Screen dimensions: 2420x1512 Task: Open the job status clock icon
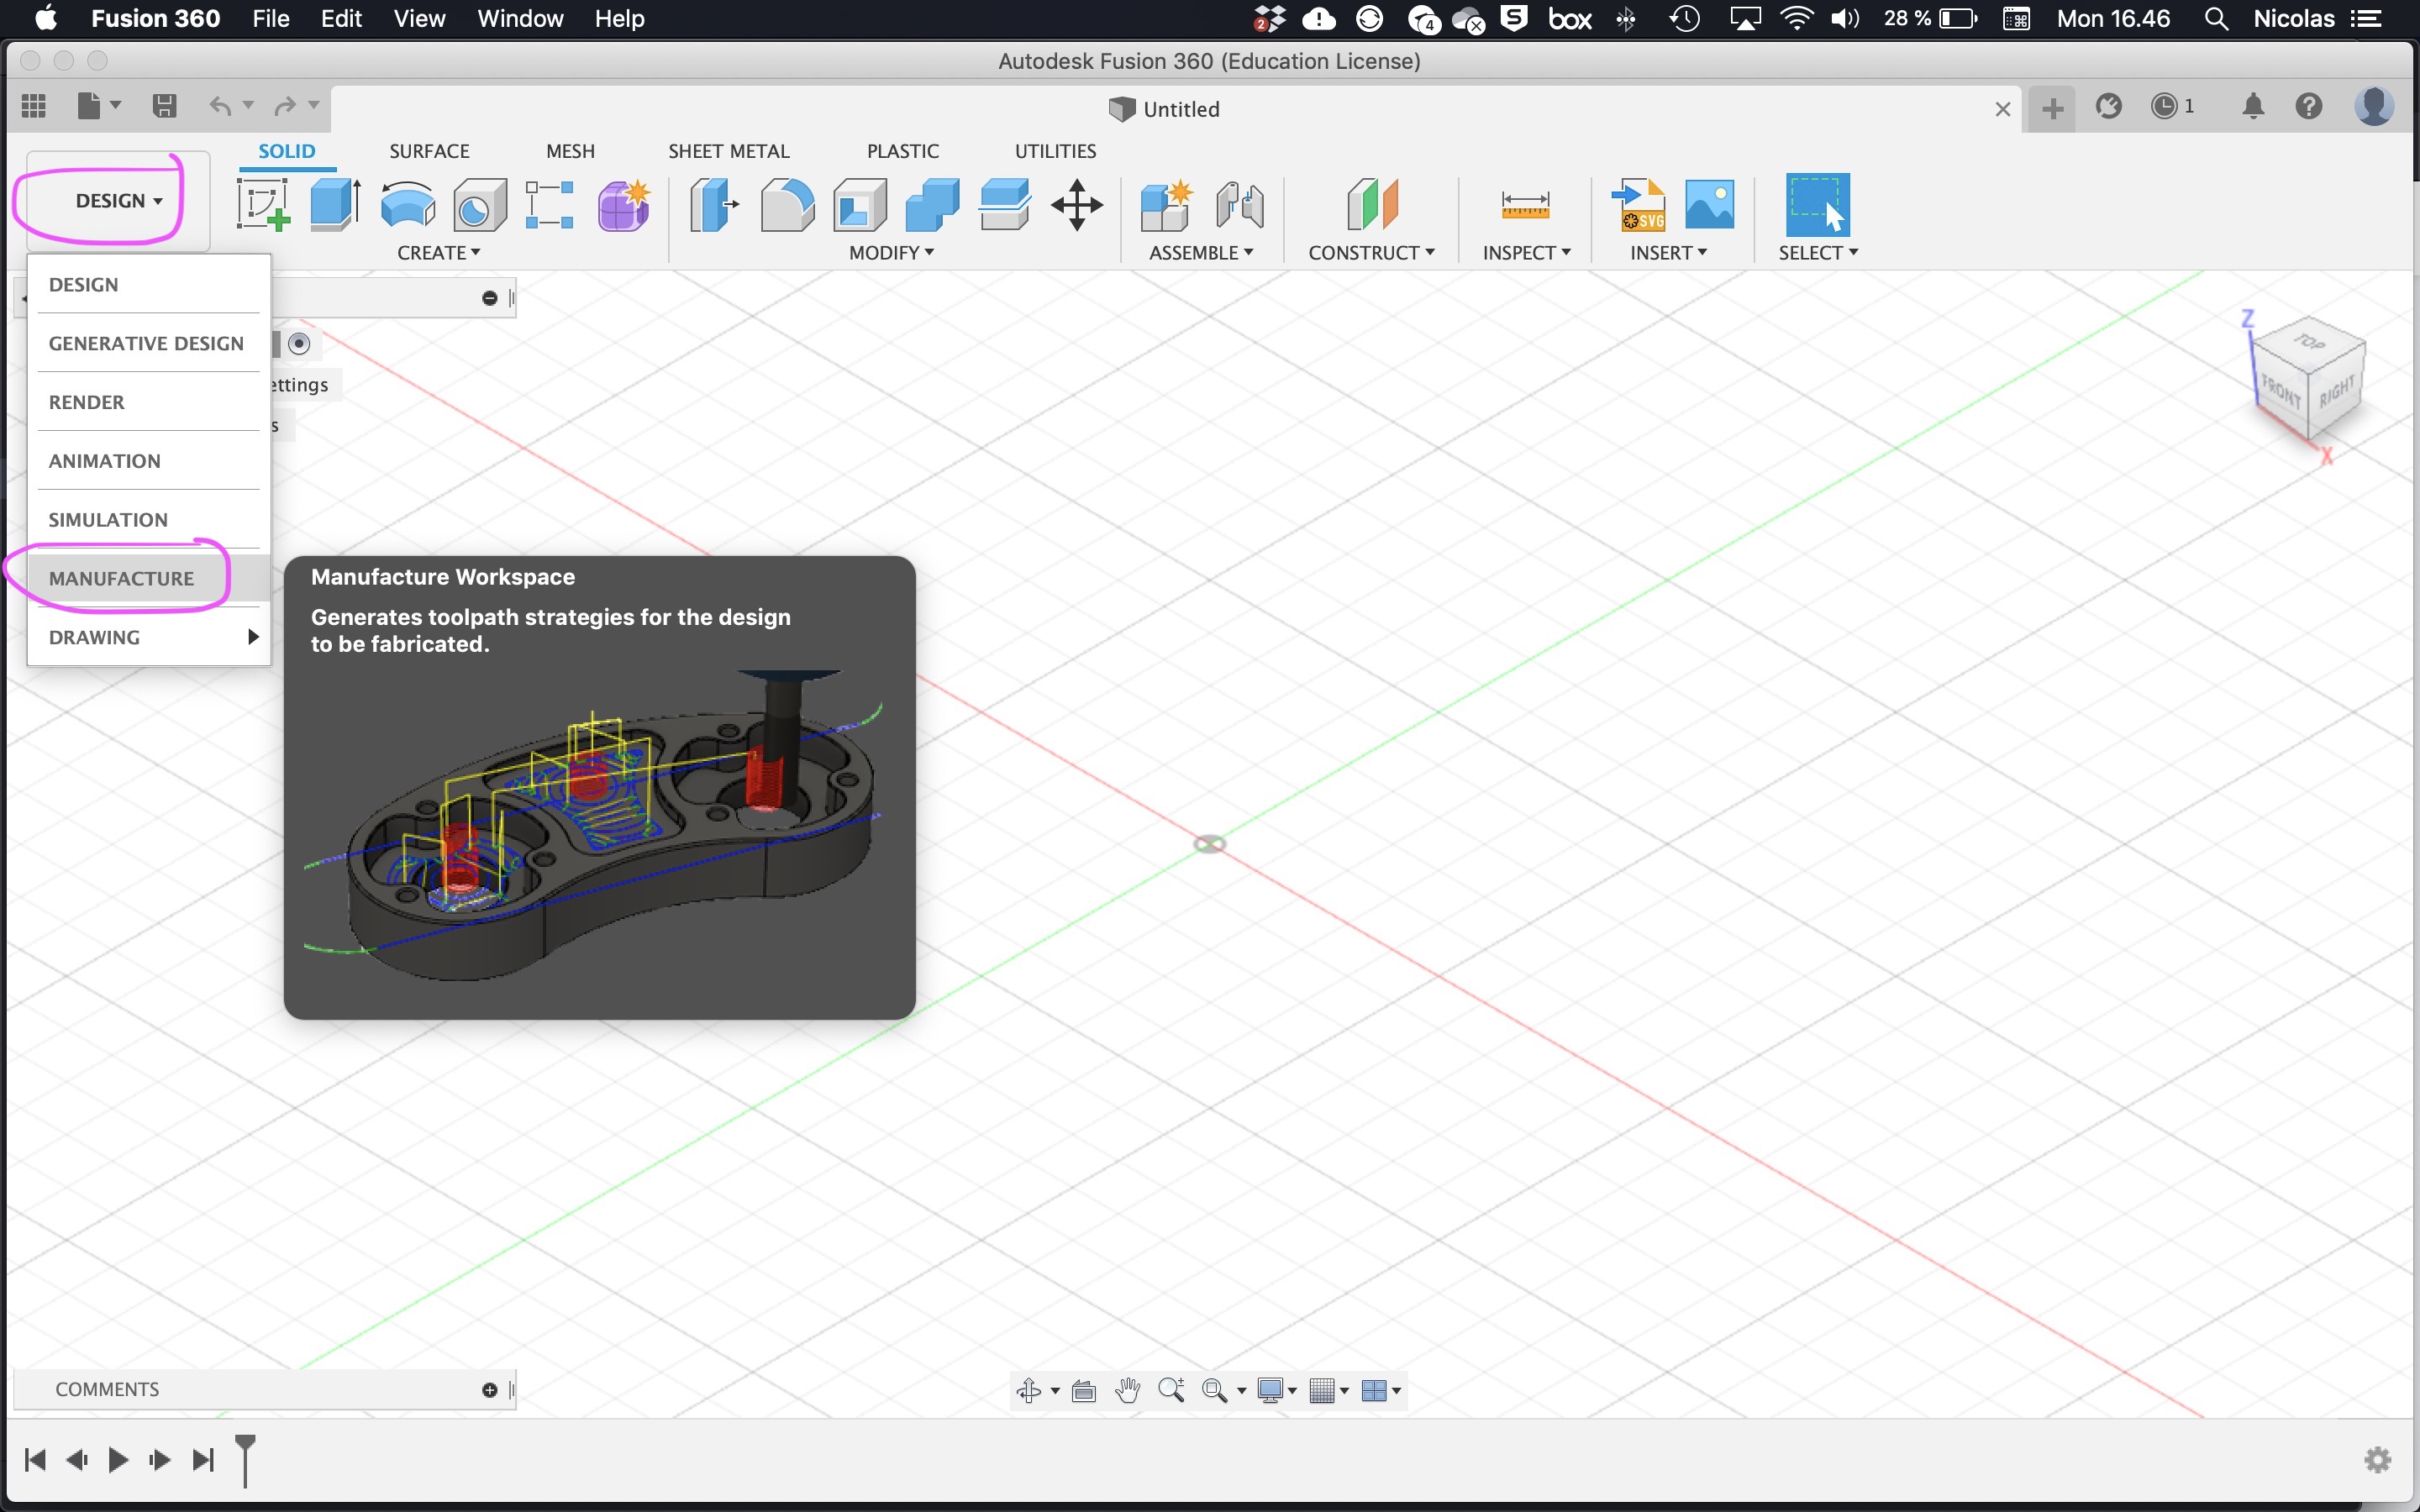point(2163,106)
